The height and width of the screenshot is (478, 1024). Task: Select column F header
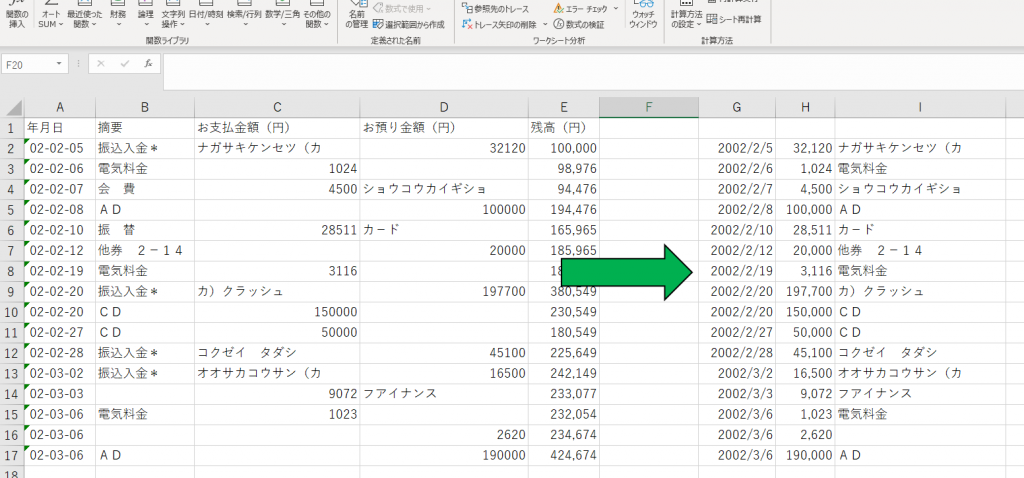click(x=648, y=107)
